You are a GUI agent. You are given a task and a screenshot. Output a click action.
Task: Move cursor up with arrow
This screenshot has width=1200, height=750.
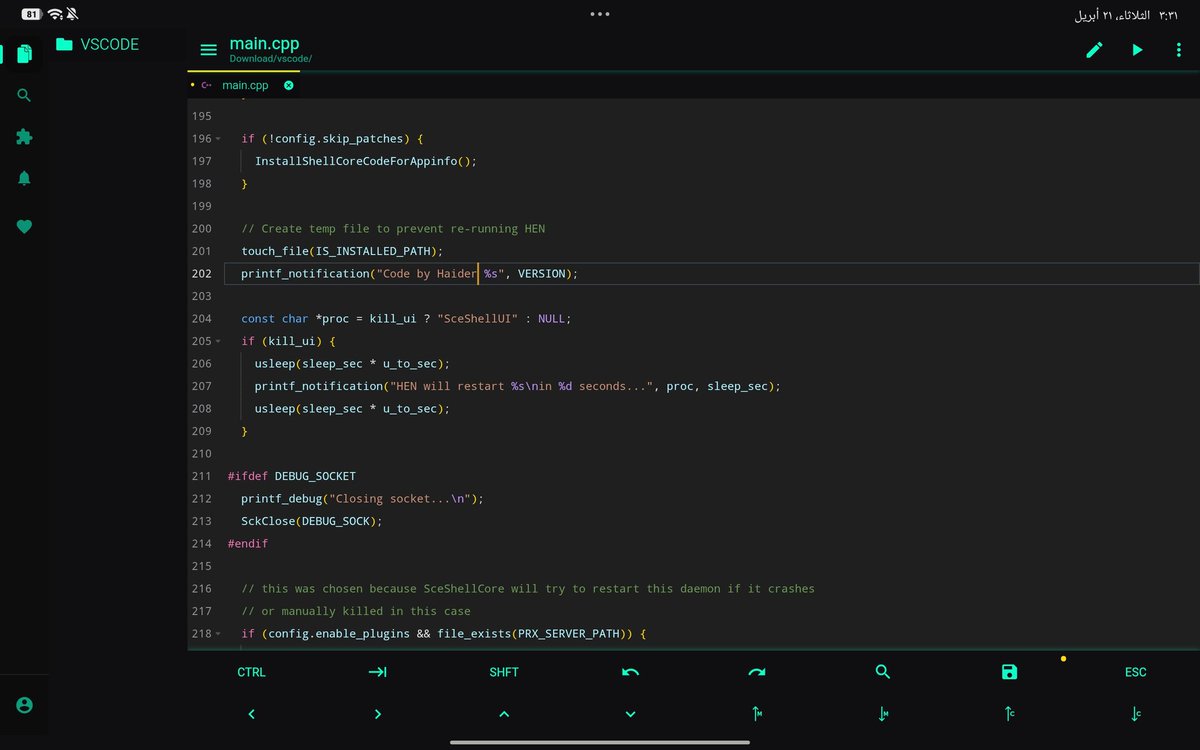504,714
